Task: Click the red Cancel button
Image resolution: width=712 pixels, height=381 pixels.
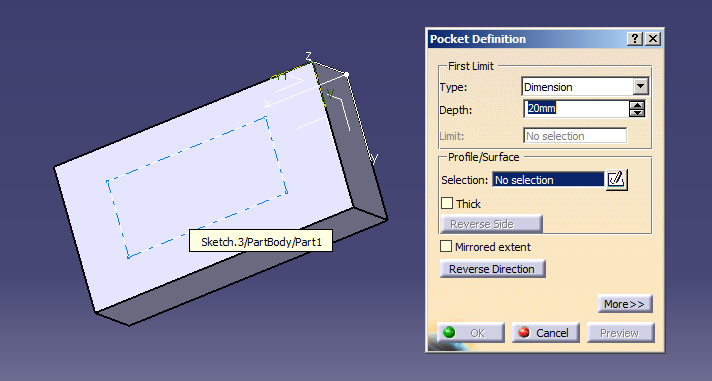Action: [x=545, y=333]
